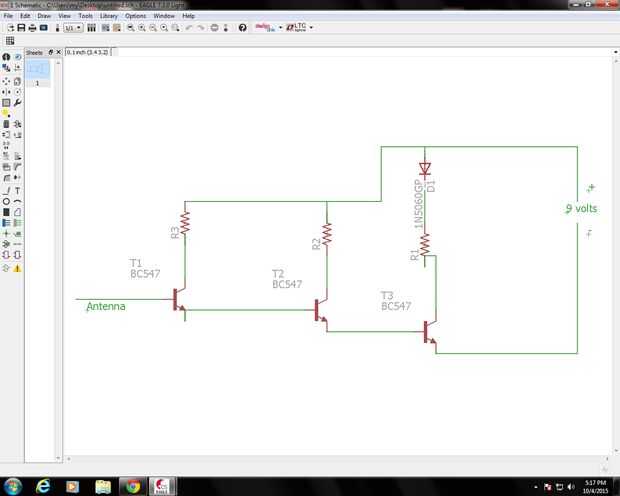Open Google Chrome from taskbar
The height and width of the screenshot is (496, 620).
pyautogui.click(x=133, y=486)
